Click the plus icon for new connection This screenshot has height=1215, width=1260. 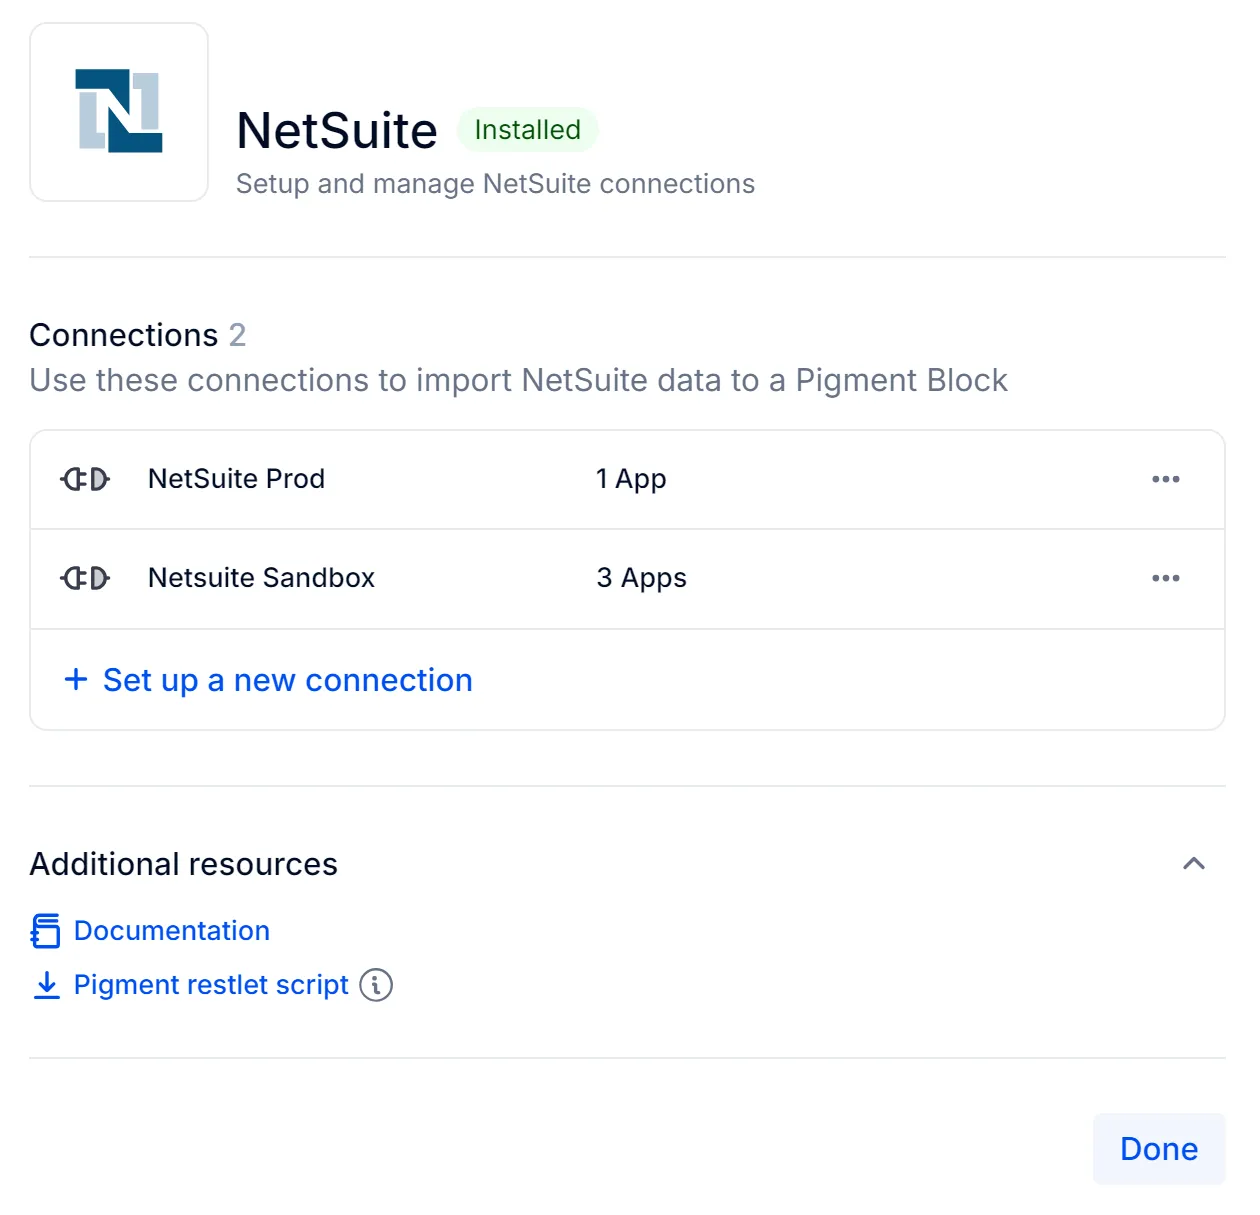pos(76,680)
